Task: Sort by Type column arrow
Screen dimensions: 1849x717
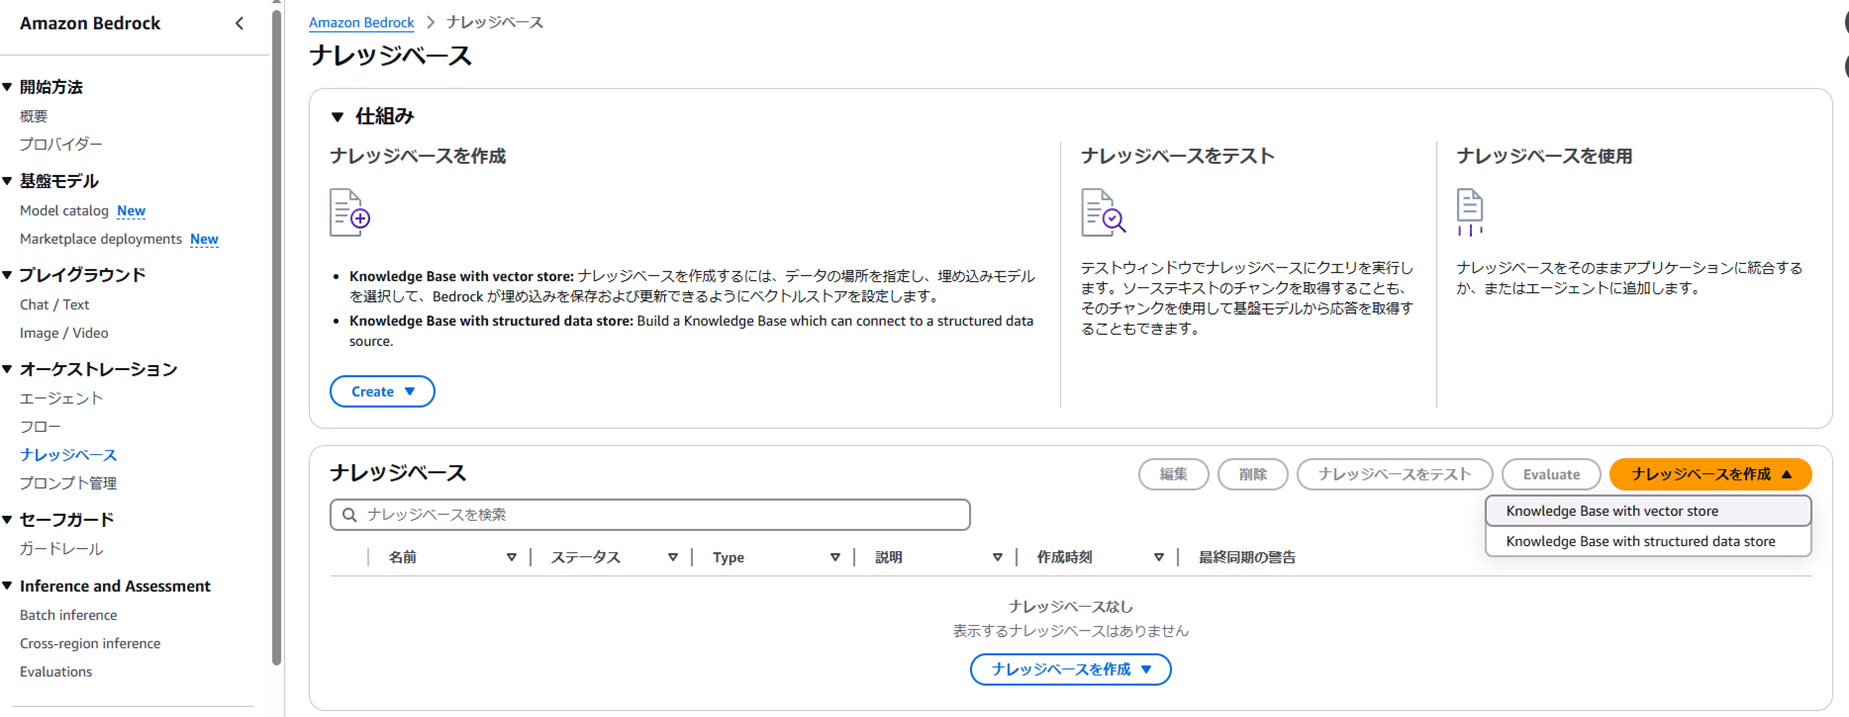Action: coord(835,557)
